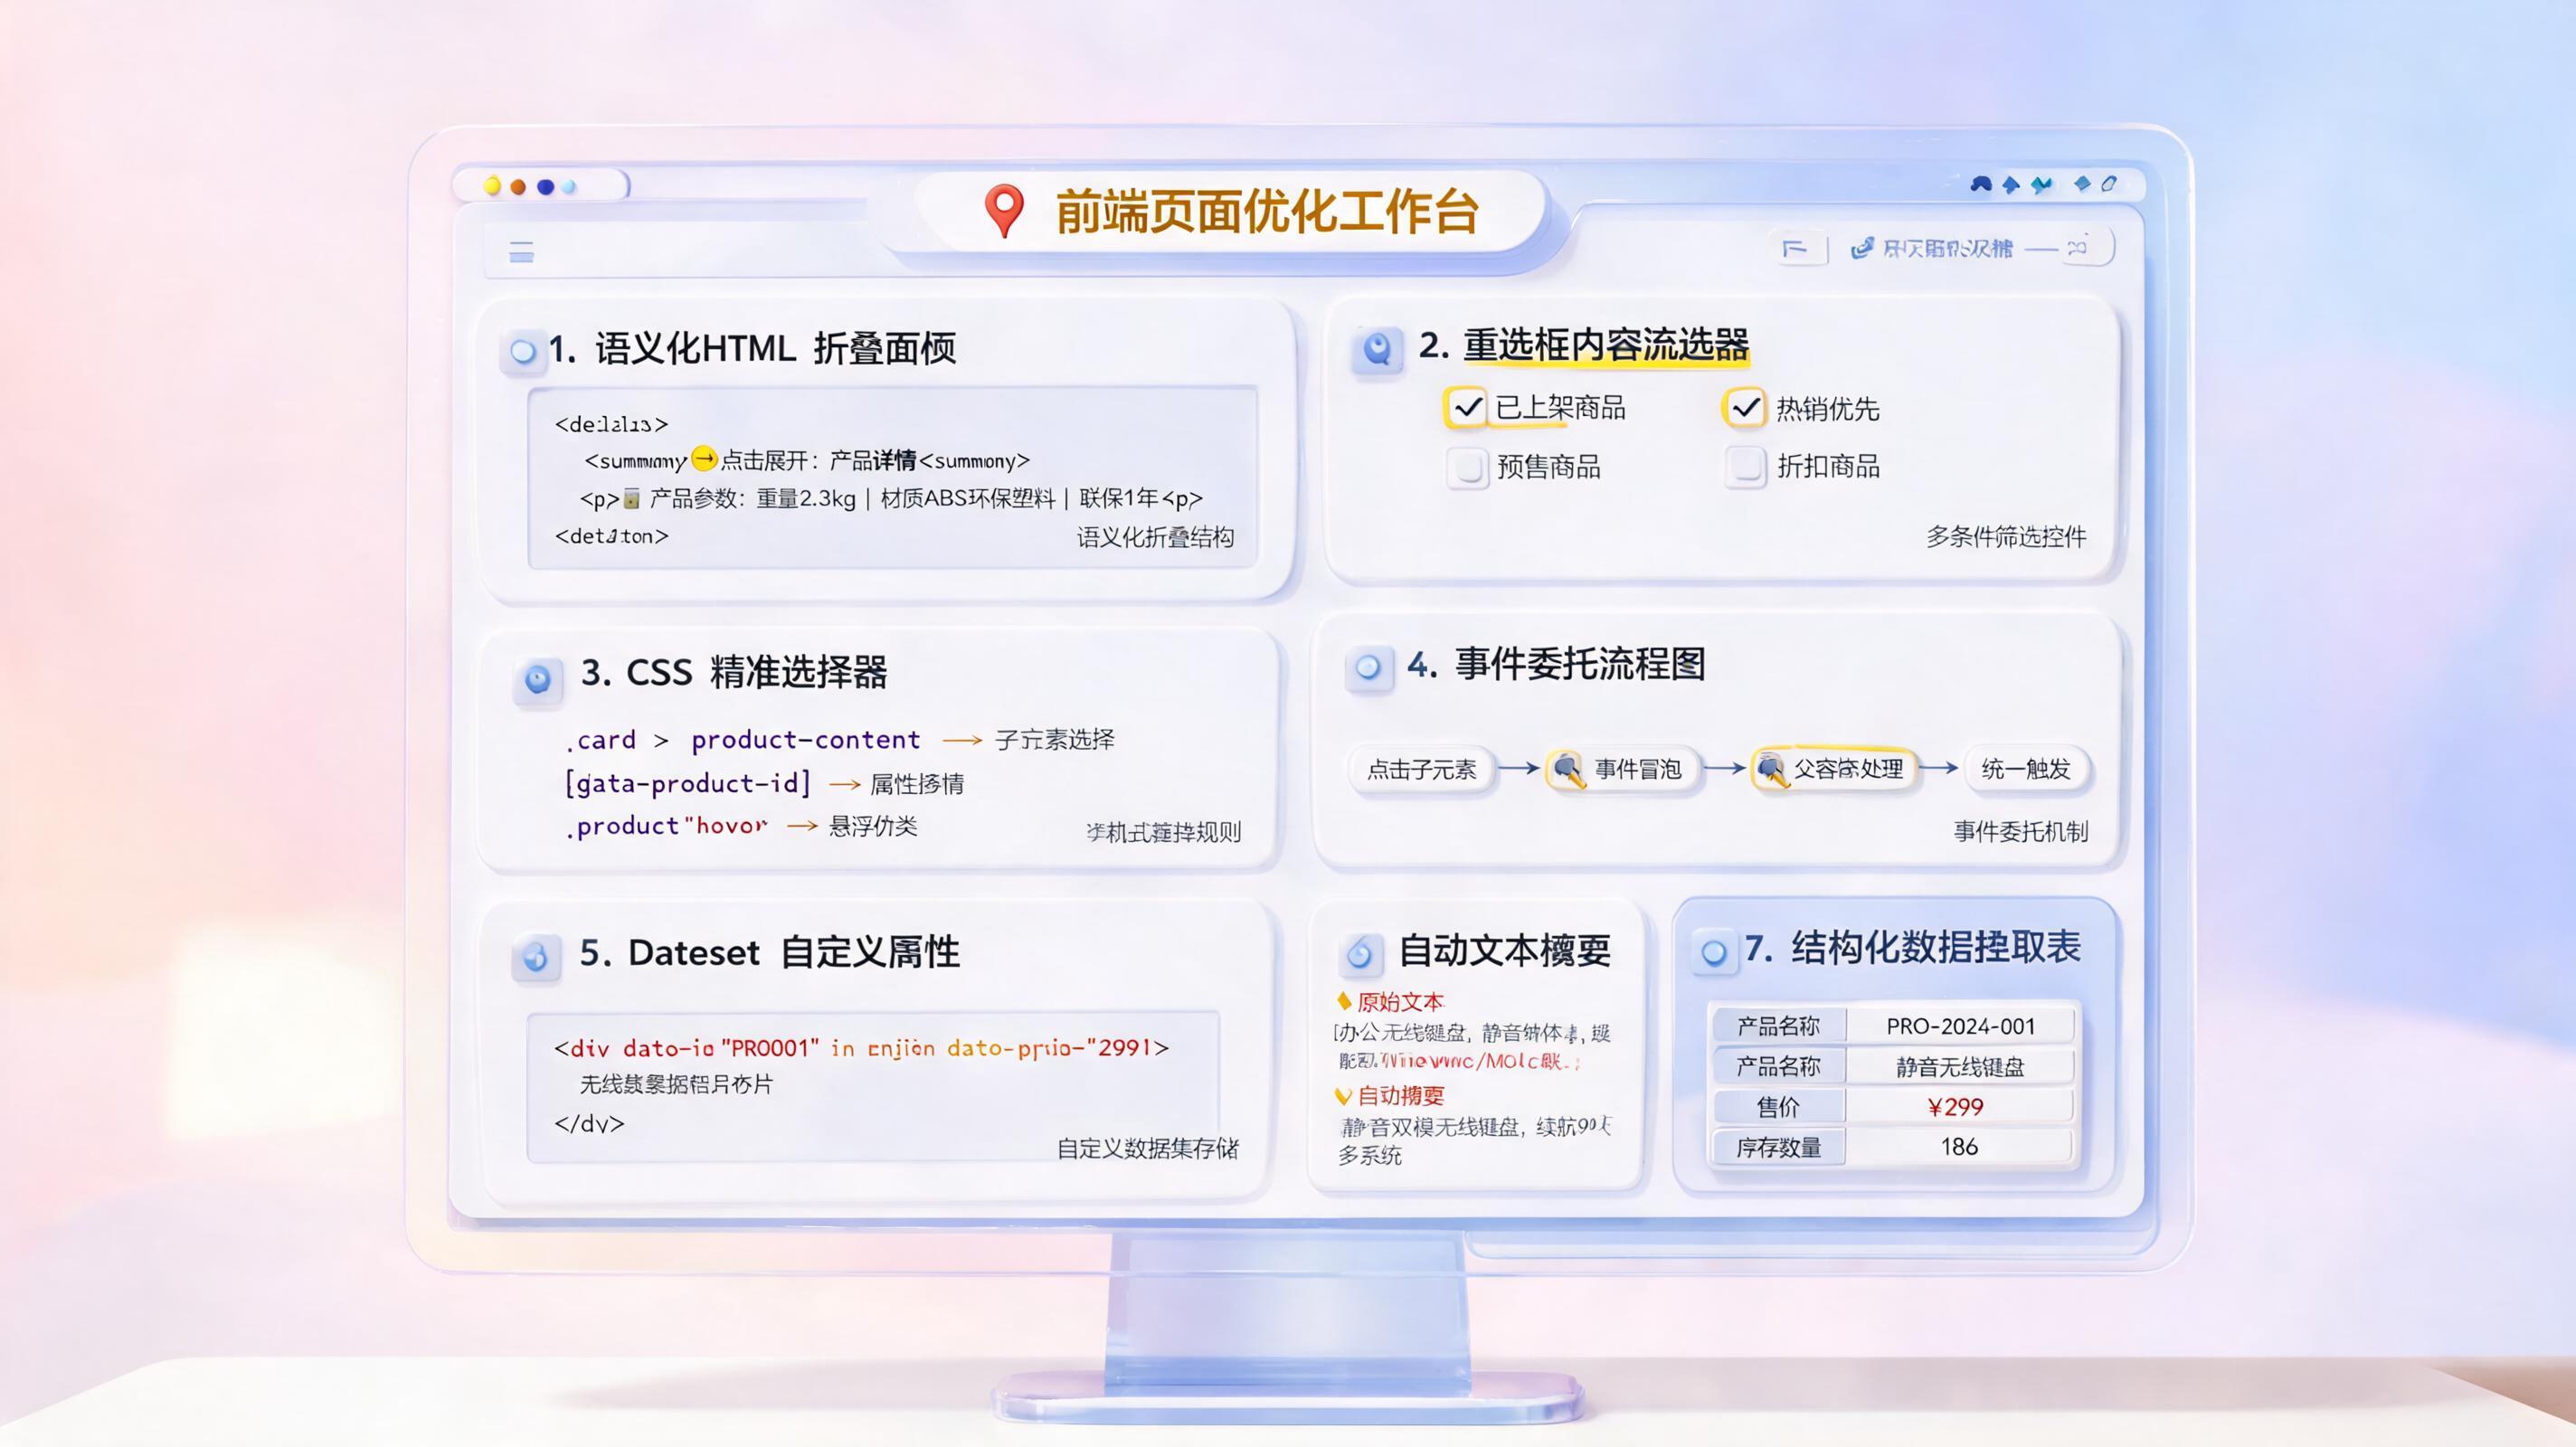
Task: Click the 产品参数 paragraph line in code block
Action: coord(891,498)
